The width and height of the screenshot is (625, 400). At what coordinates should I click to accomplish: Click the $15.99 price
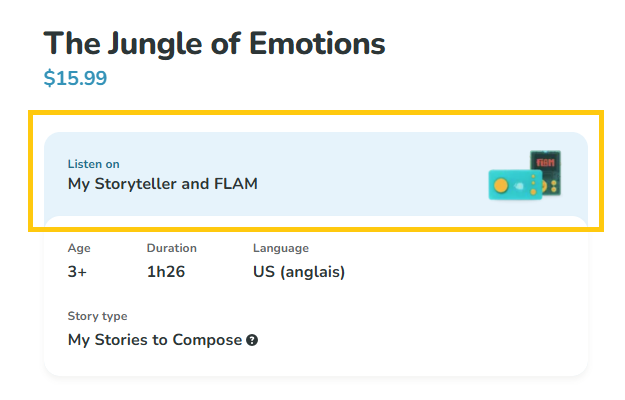75,78
